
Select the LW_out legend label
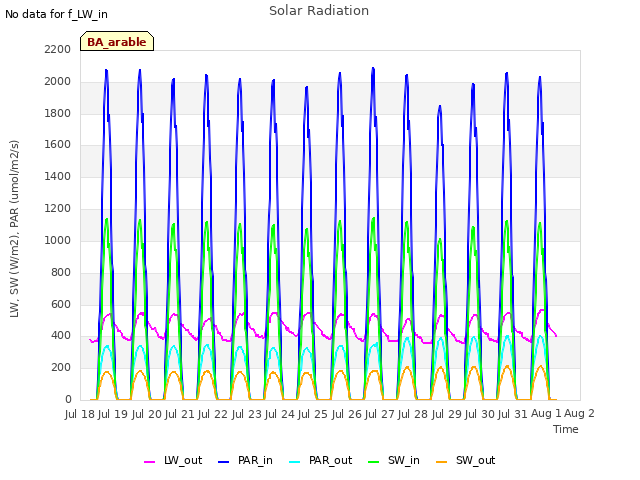point(183,460)
